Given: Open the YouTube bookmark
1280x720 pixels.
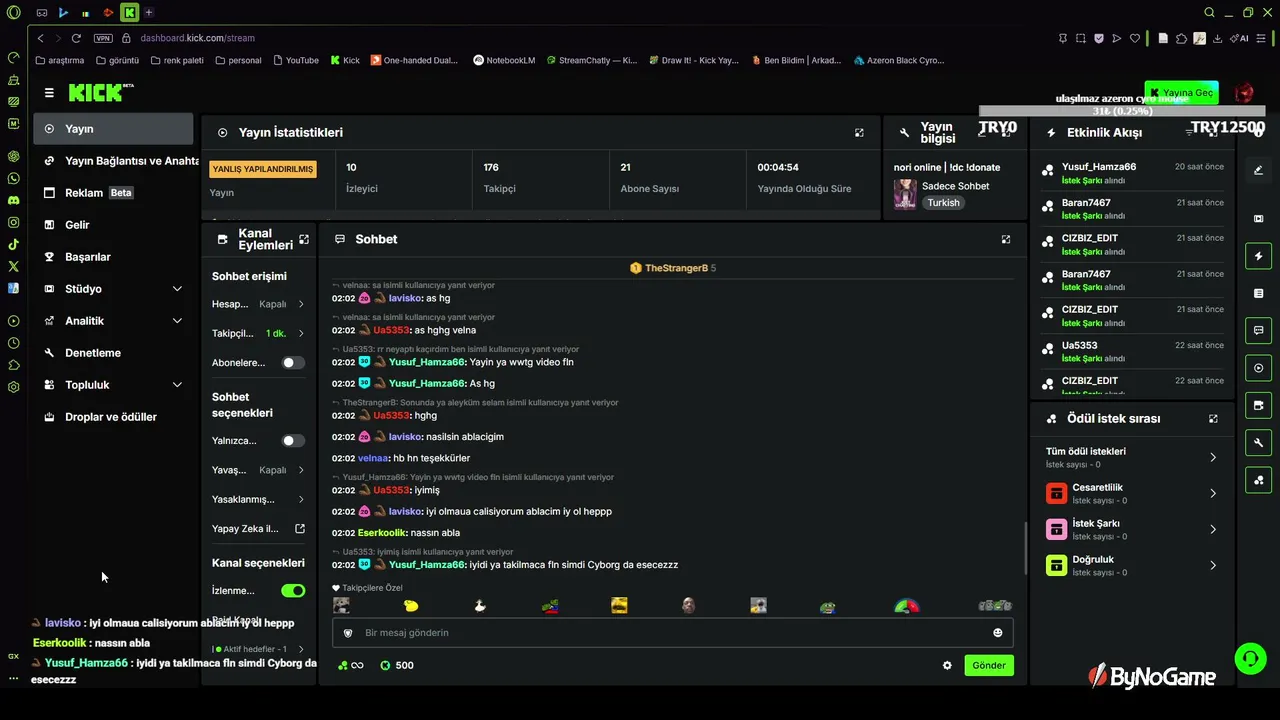Looking at the screenshot, I should pos(295,60).
